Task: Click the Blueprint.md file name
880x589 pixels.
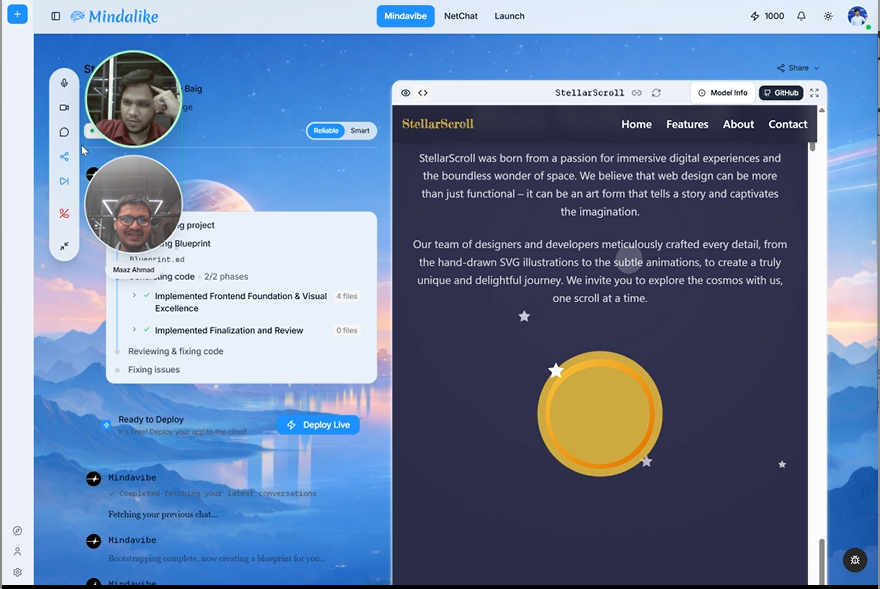Action: tap(157, 259)
